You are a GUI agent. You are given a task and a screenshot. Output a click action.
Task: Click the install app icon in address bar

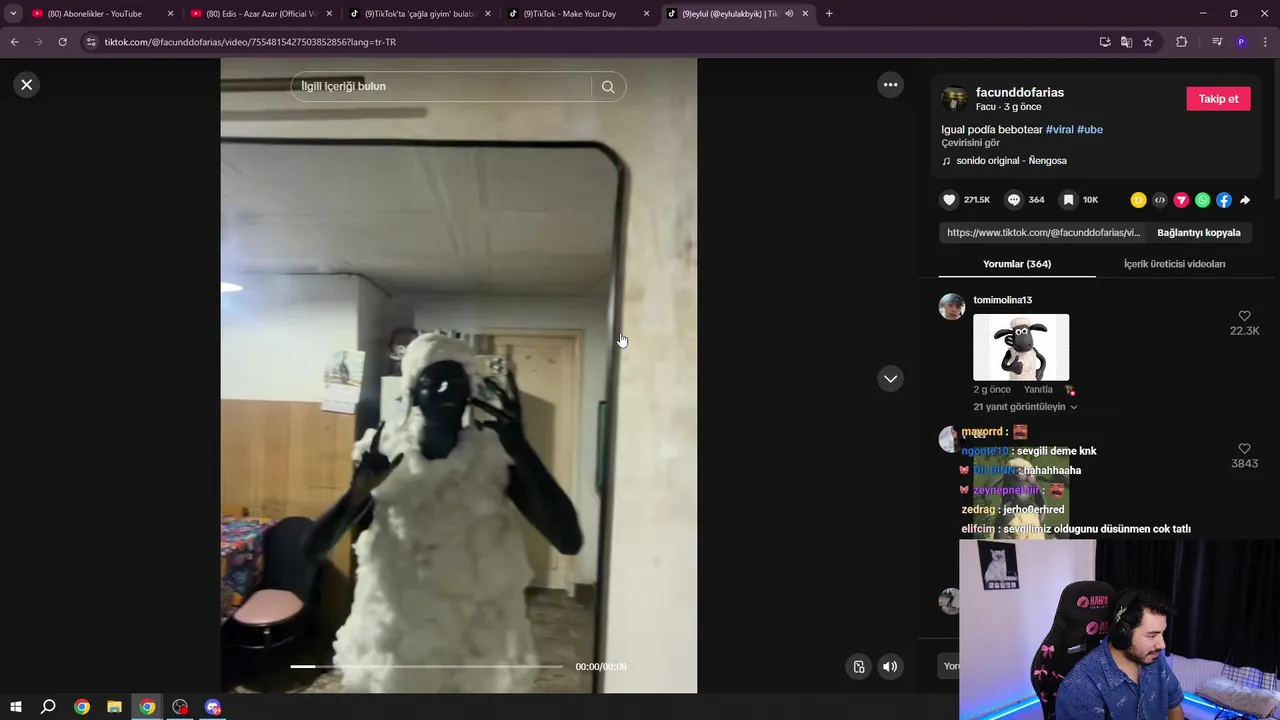coord(1105,42)
